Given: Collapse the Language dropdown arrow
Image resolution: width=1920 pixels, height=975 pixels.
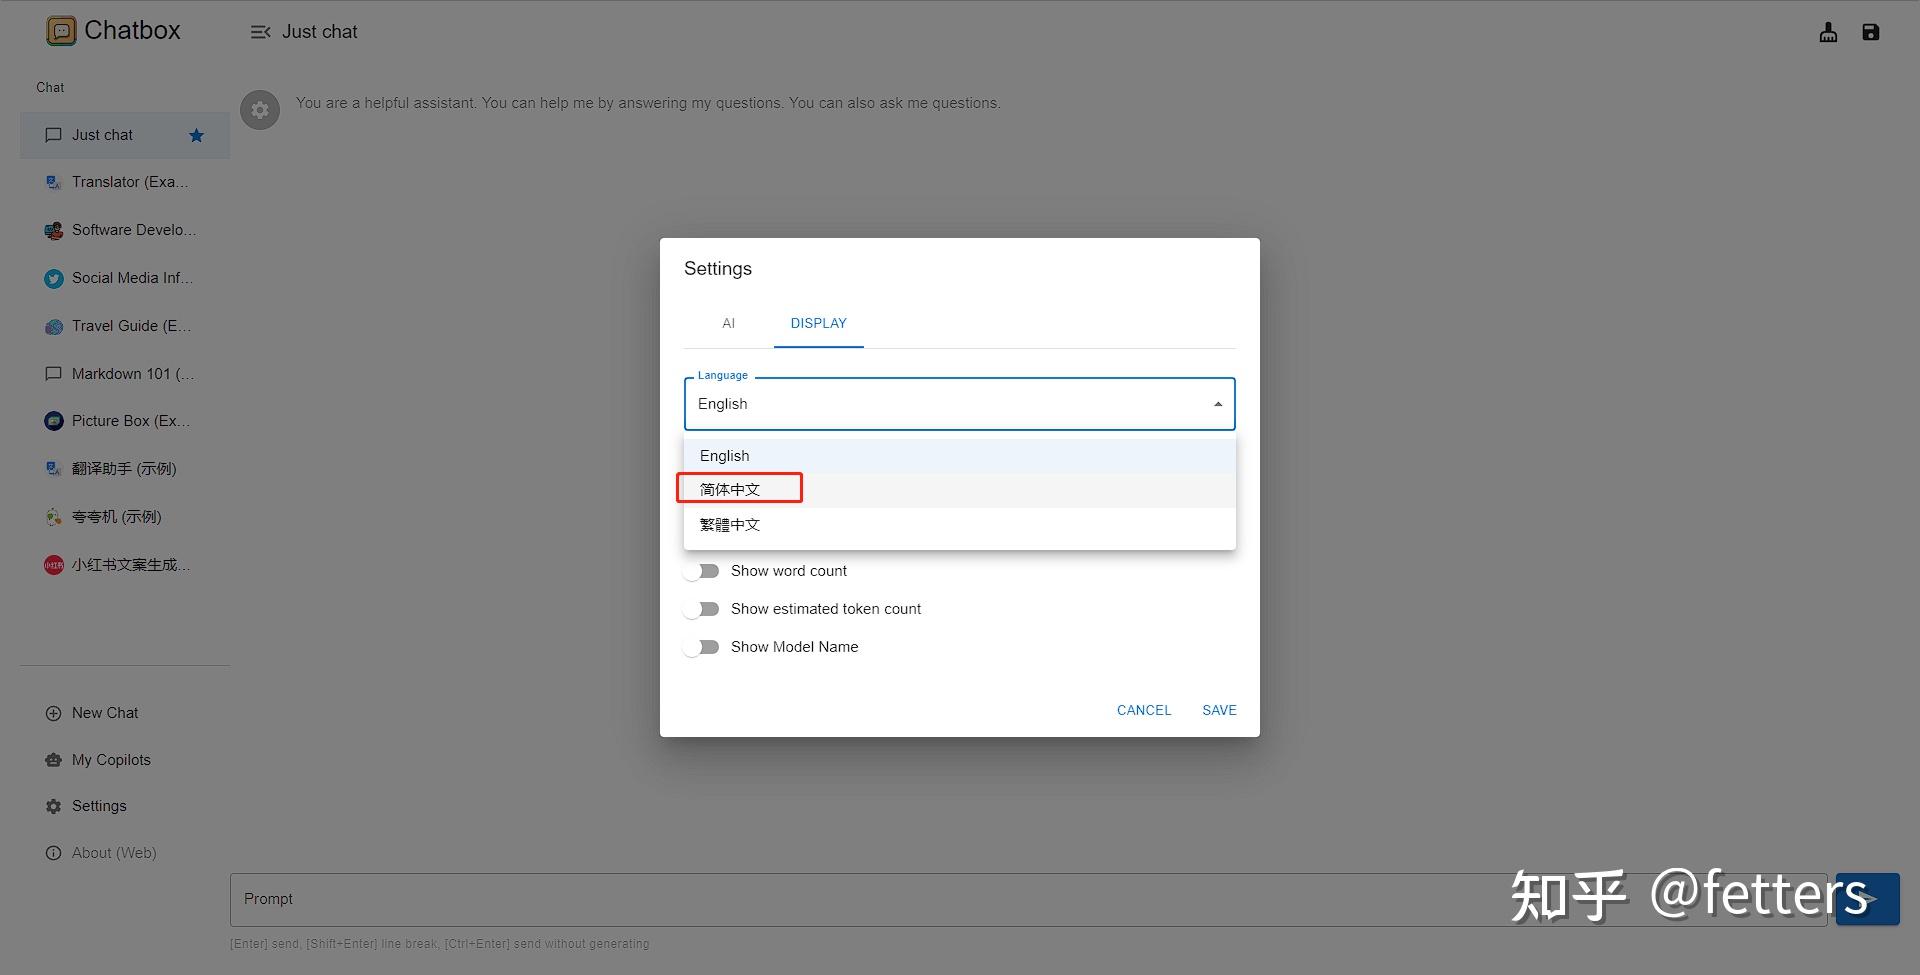Looking at the screenshot, I should tap(1217, 404).
